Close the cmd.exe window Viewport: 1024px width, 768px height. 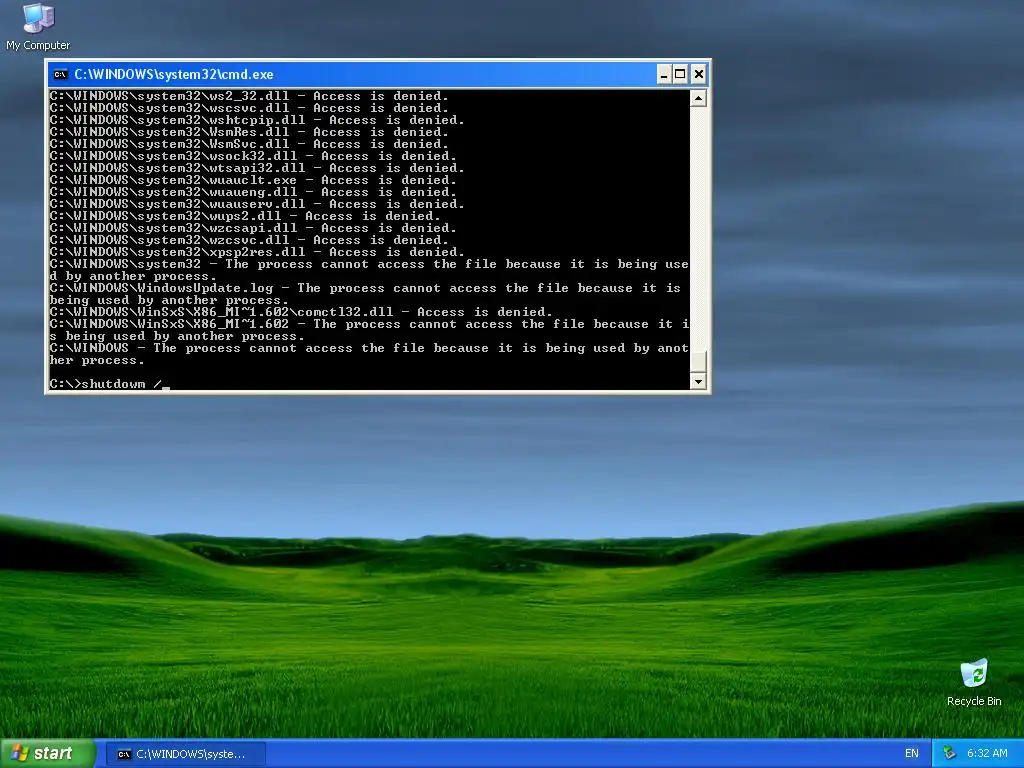click(x=698, y=74)
